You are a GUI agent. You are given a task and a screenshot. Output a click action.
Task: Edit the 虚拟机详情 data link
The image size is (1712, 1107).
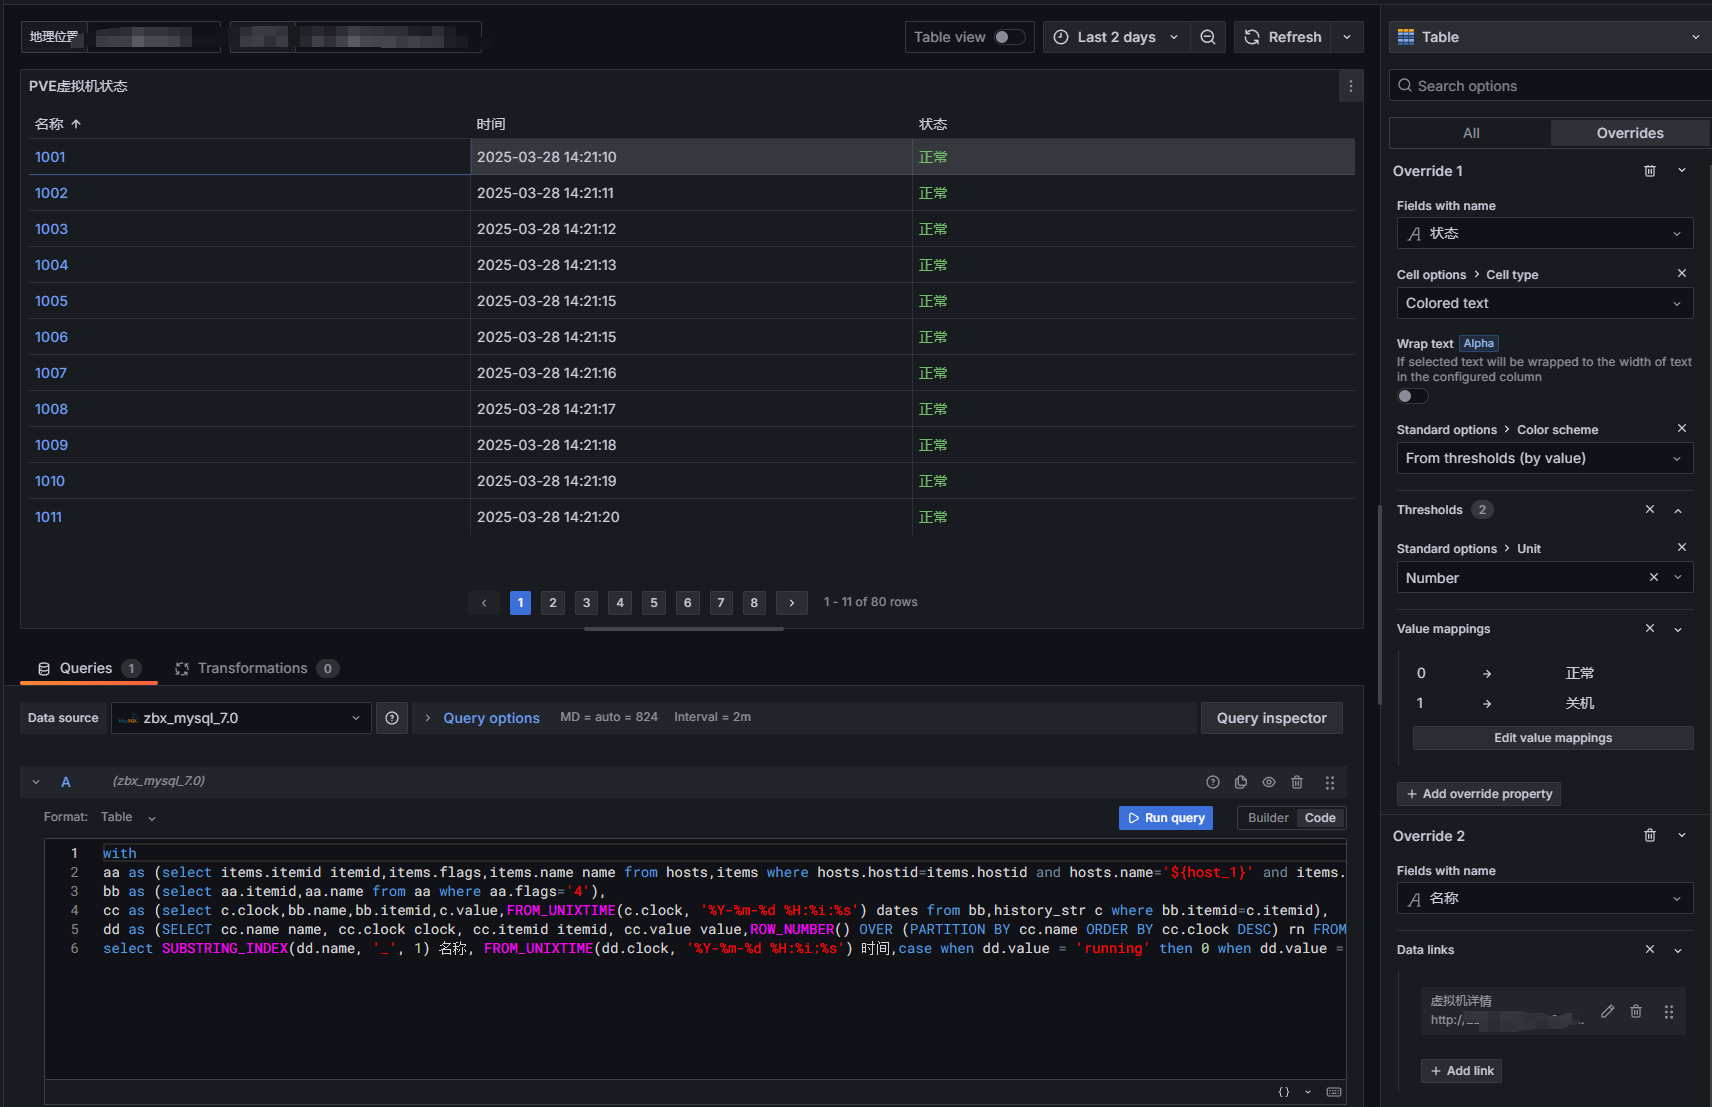(1607, 1011)
